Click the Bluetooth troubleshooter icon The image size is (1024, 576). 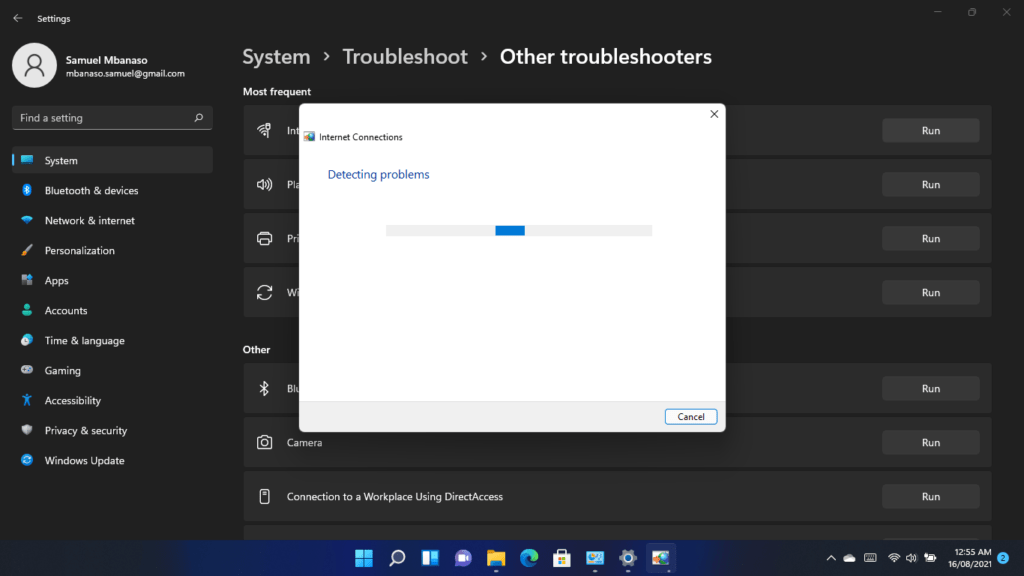tap(263, 388)
